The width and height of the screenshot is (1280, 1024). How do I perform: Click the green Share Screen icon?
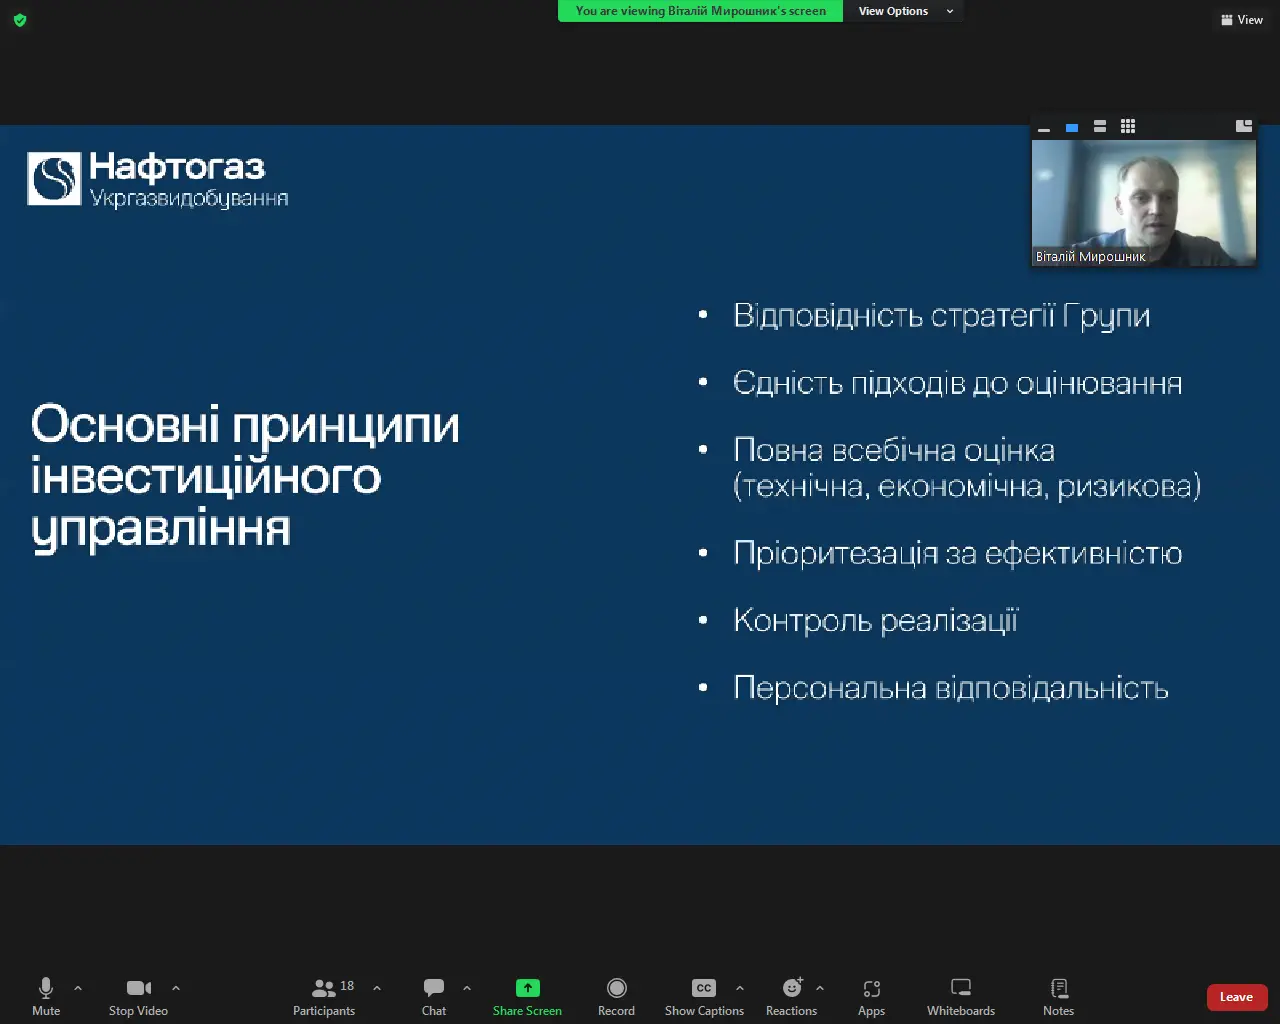pyautogui.click(x=527, y=988)
